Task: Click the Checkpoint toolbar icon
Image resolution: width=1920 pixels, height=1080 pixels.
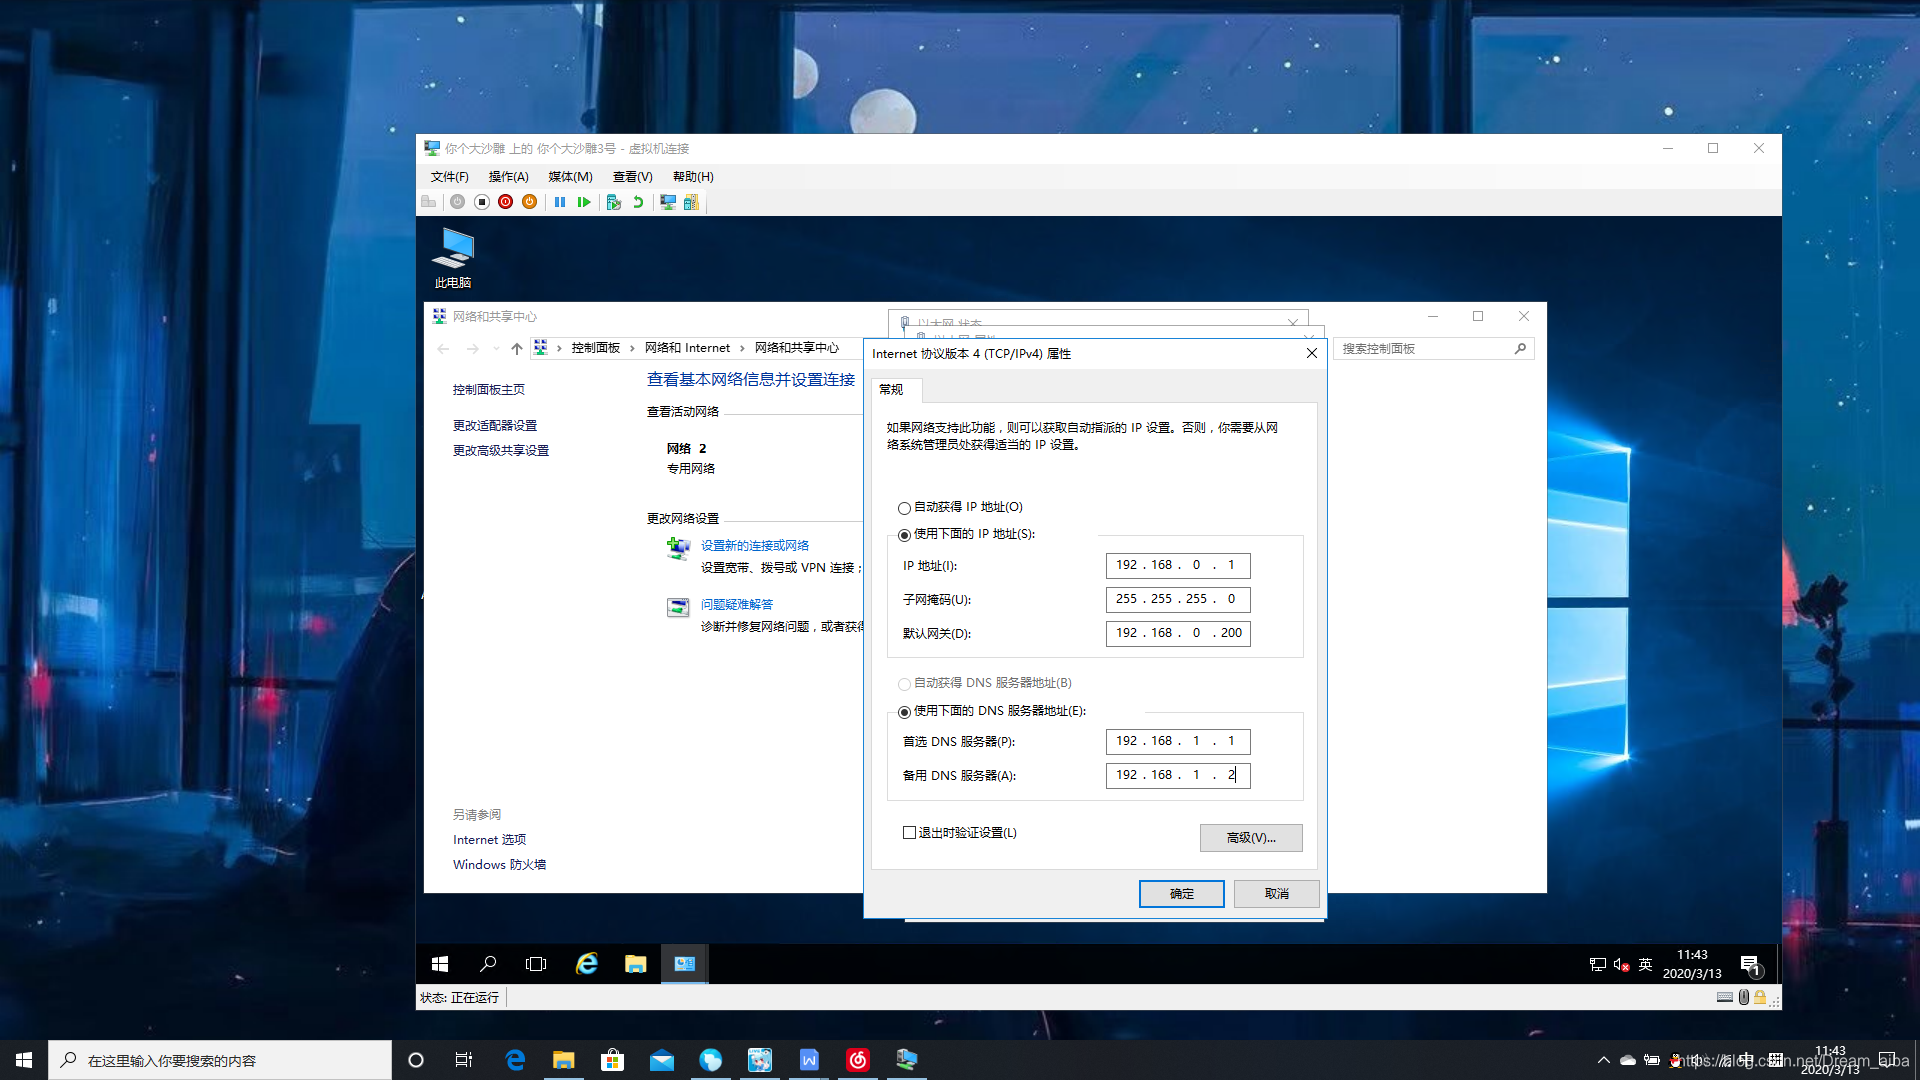Action: pyautogui.click(x=614, y=202)
